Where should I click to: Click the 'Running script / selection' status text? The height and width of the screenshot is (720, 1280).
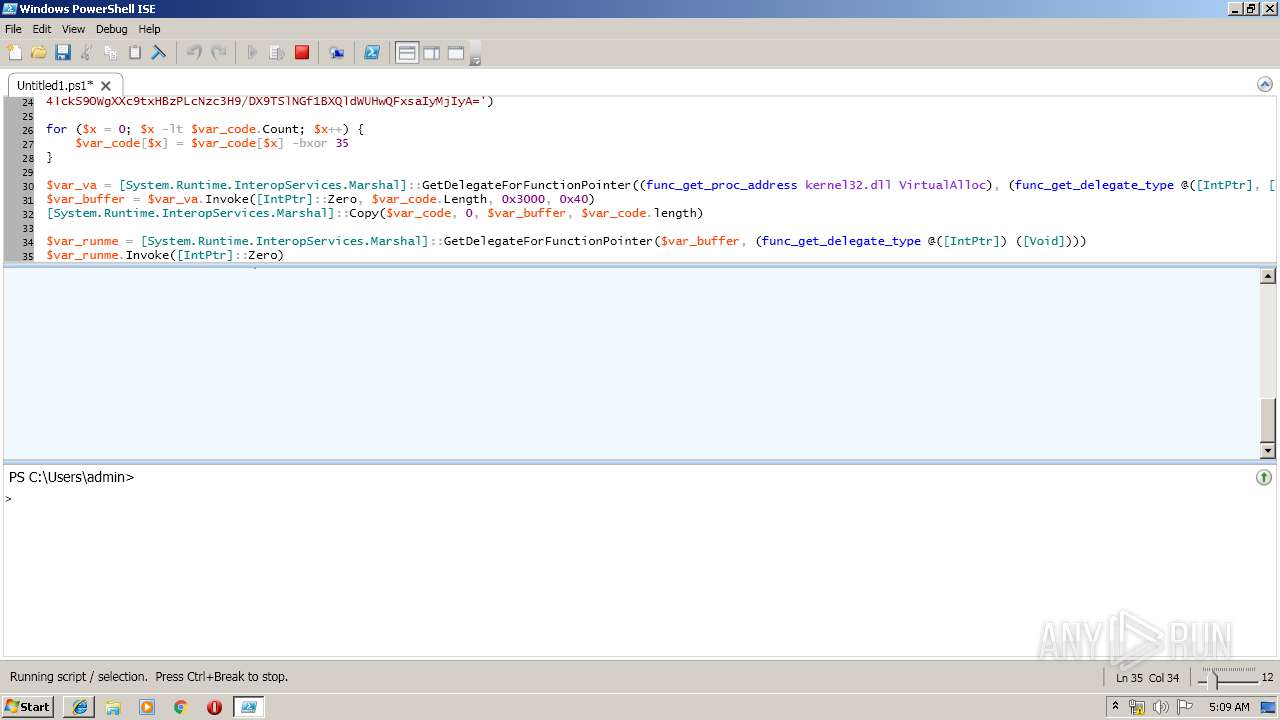(149, 677)
